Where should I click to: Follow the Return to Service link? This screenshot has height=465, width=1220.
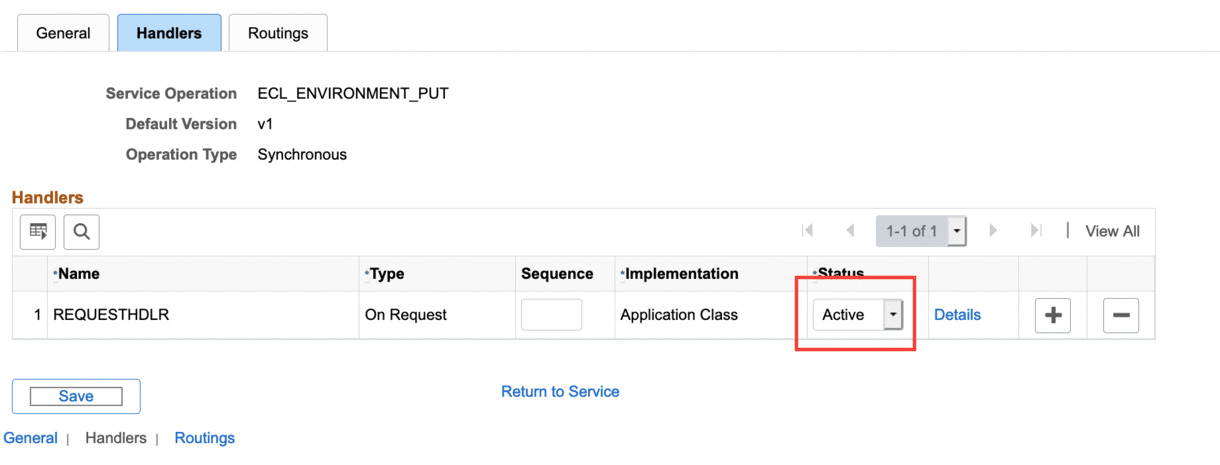tap(560, 391)
